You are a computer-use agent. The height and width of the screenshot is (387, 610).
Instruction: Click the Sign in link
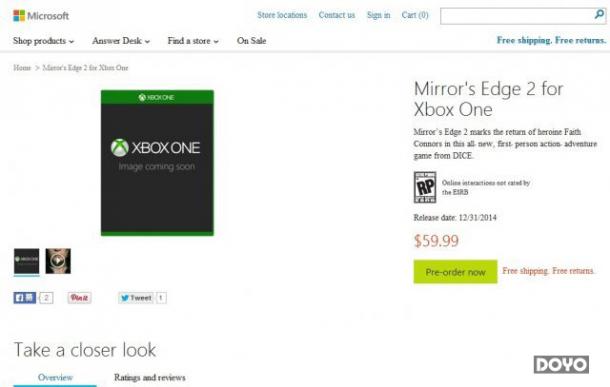pos(379,15)
